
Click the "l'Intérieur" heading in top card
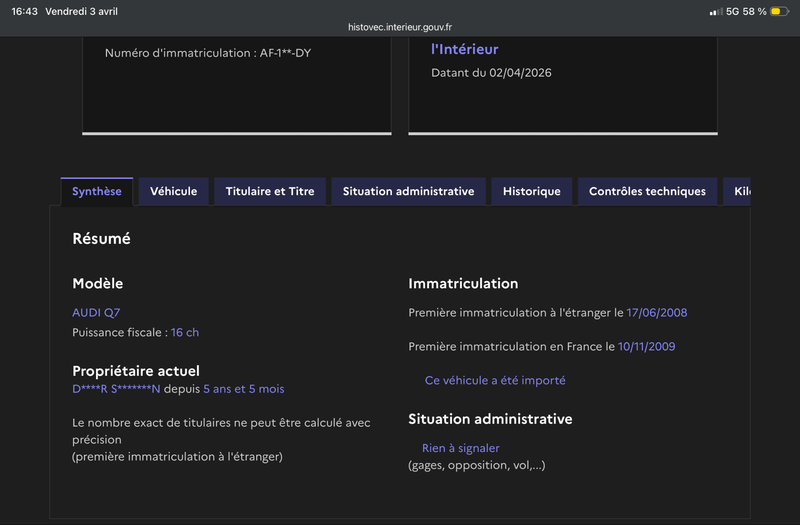[464, 49]
